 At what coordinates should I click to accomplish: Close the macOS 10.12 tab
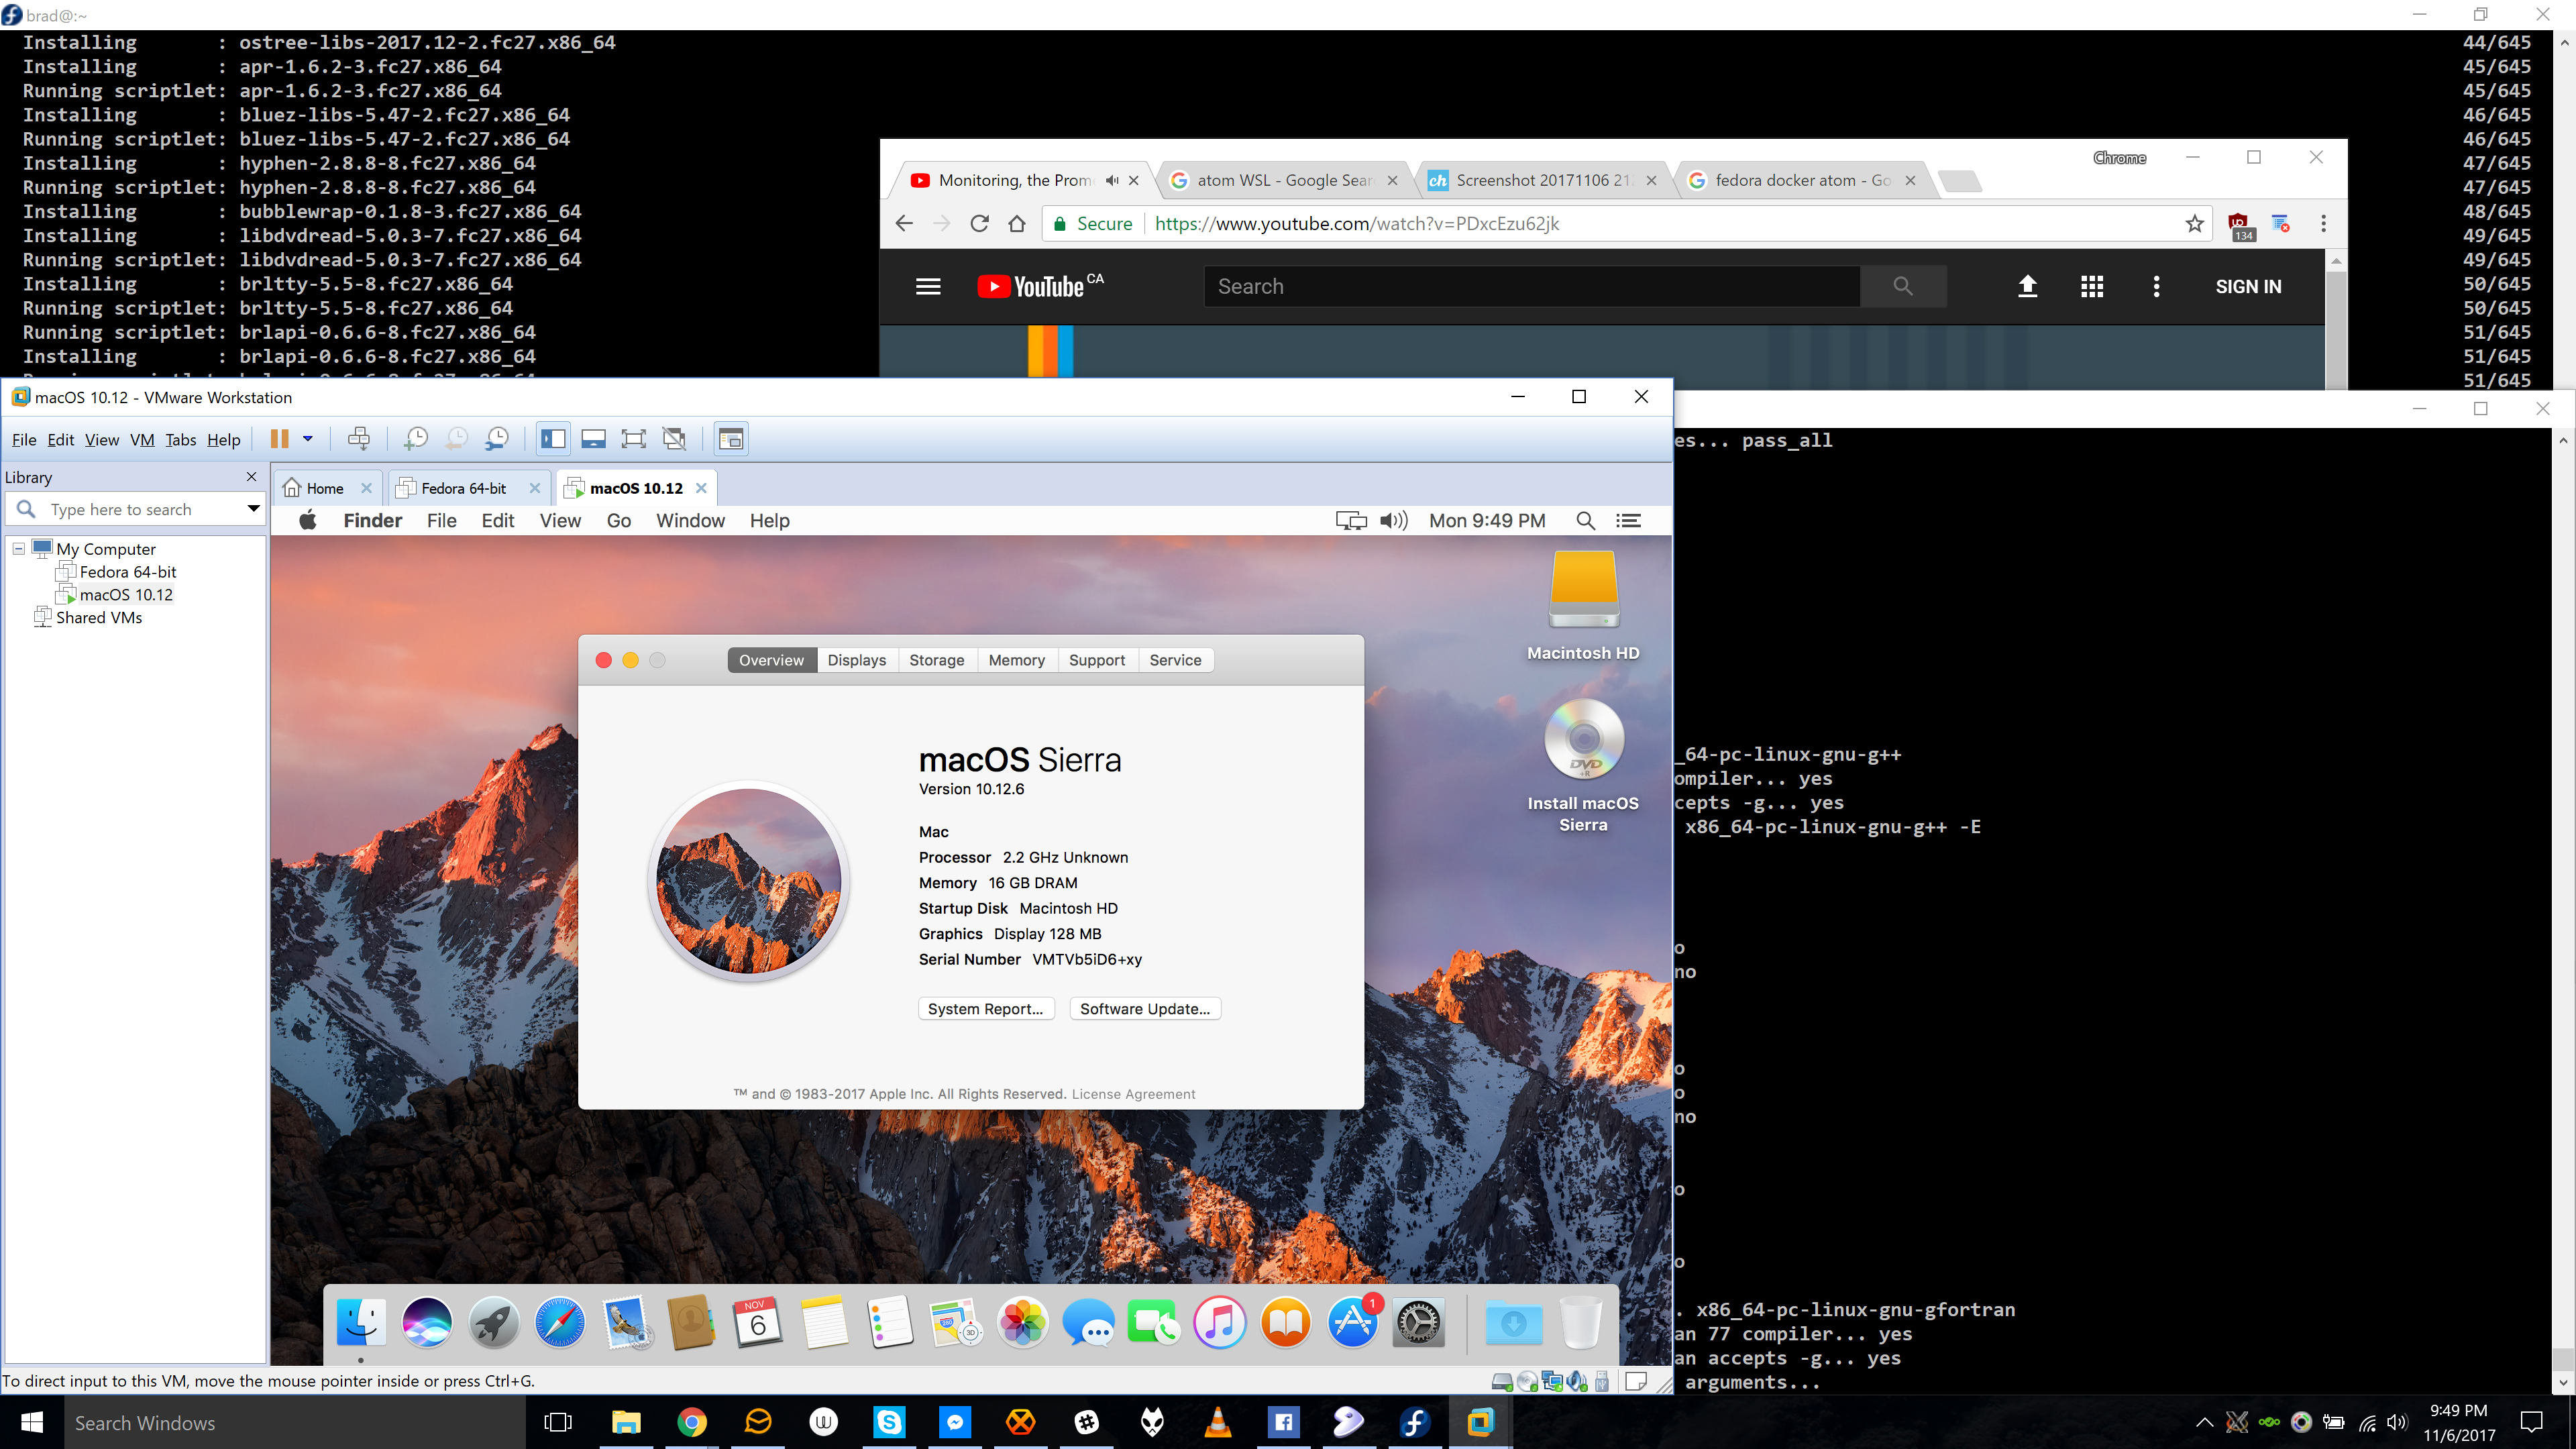click(701, 488)
